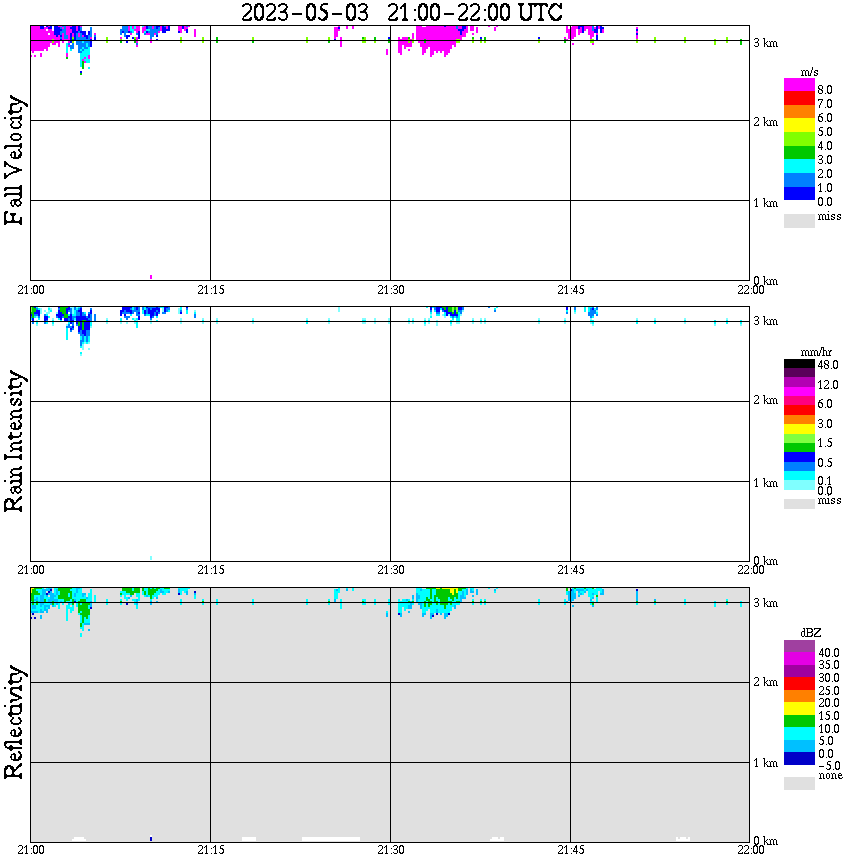The height and width of the screenshot is (868, 850).
Task: Click the chart title date 2023-05-03
Action: [x=305, y=12]
